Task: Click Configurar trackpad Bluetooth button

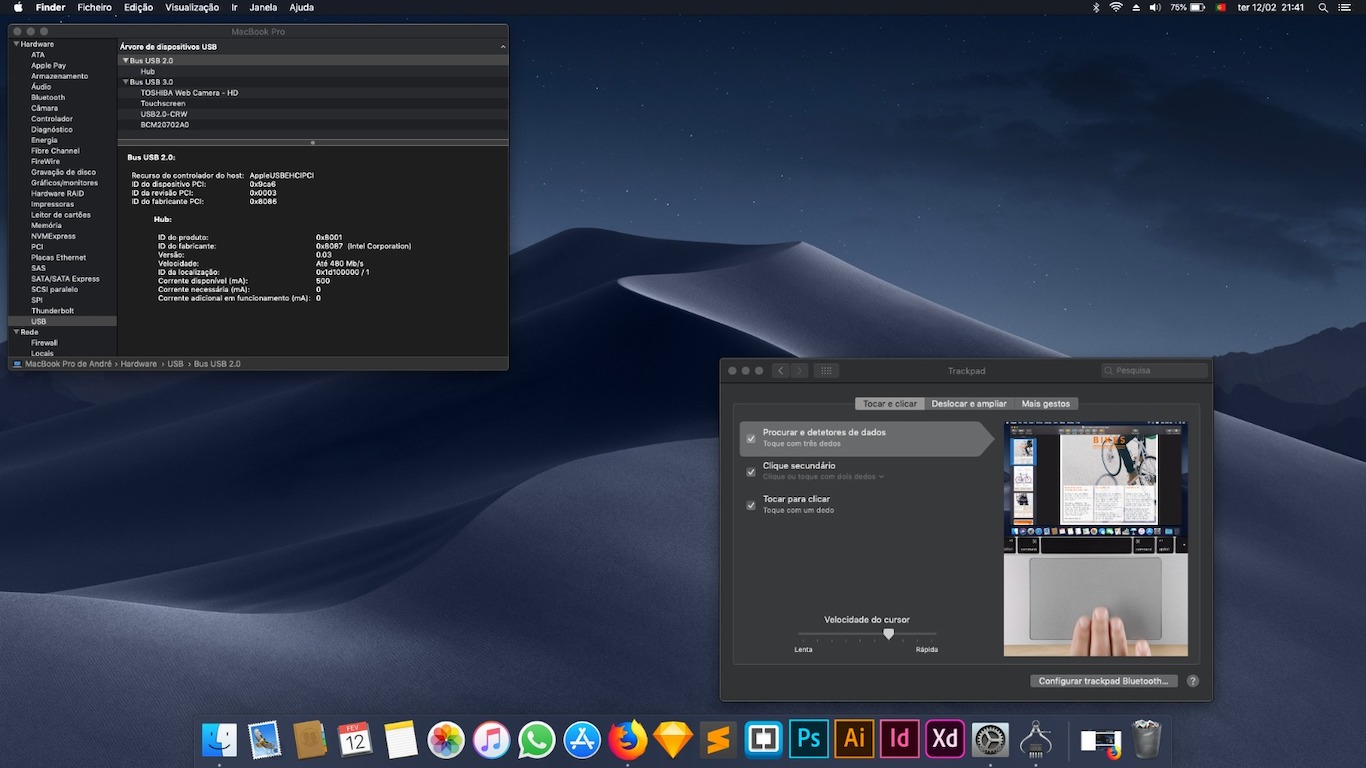Action: coord(1103,681)
